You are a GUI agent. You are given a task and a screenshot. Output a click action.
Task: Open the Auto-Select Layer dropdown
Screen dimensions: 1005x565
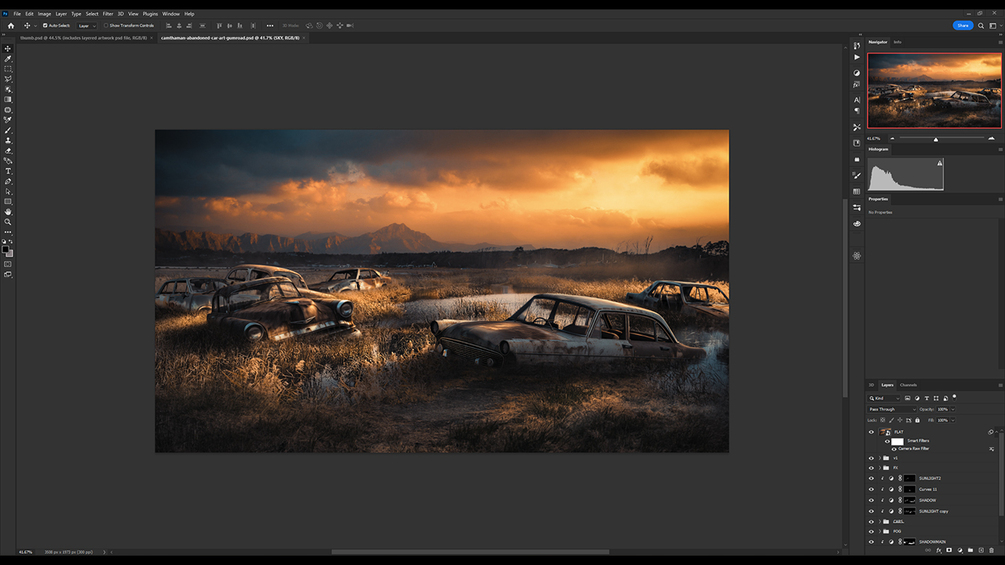(87, 26)
